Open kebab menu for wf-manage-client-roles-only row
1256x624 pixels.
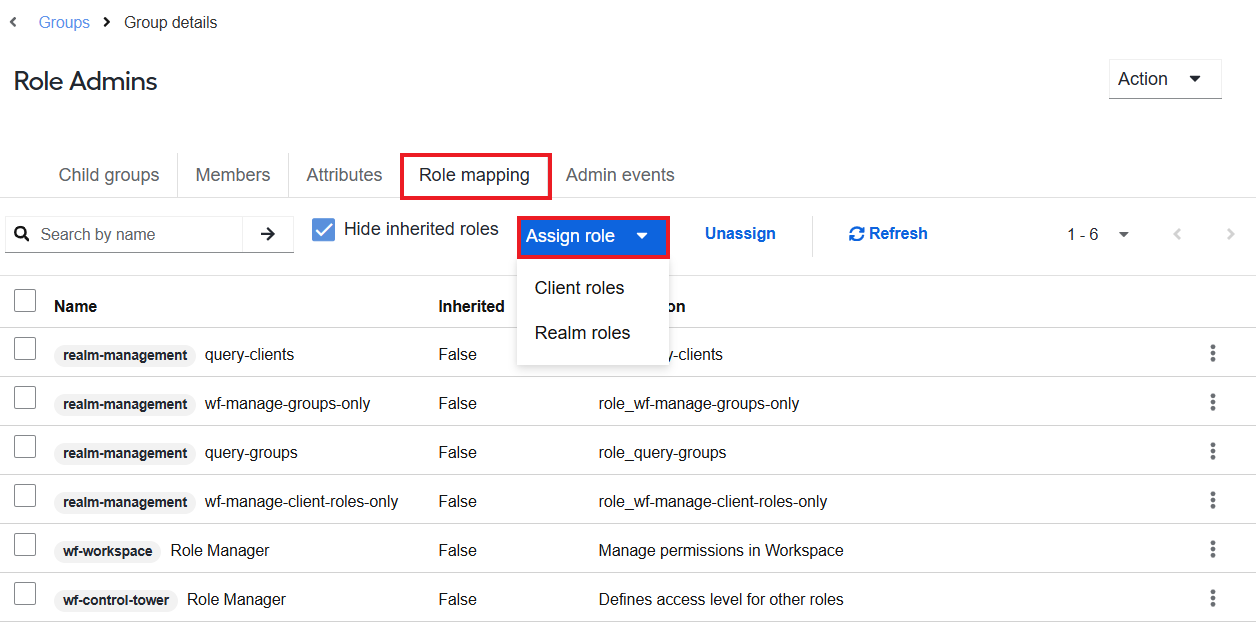pyautogui.click(x=1212, y=500)
